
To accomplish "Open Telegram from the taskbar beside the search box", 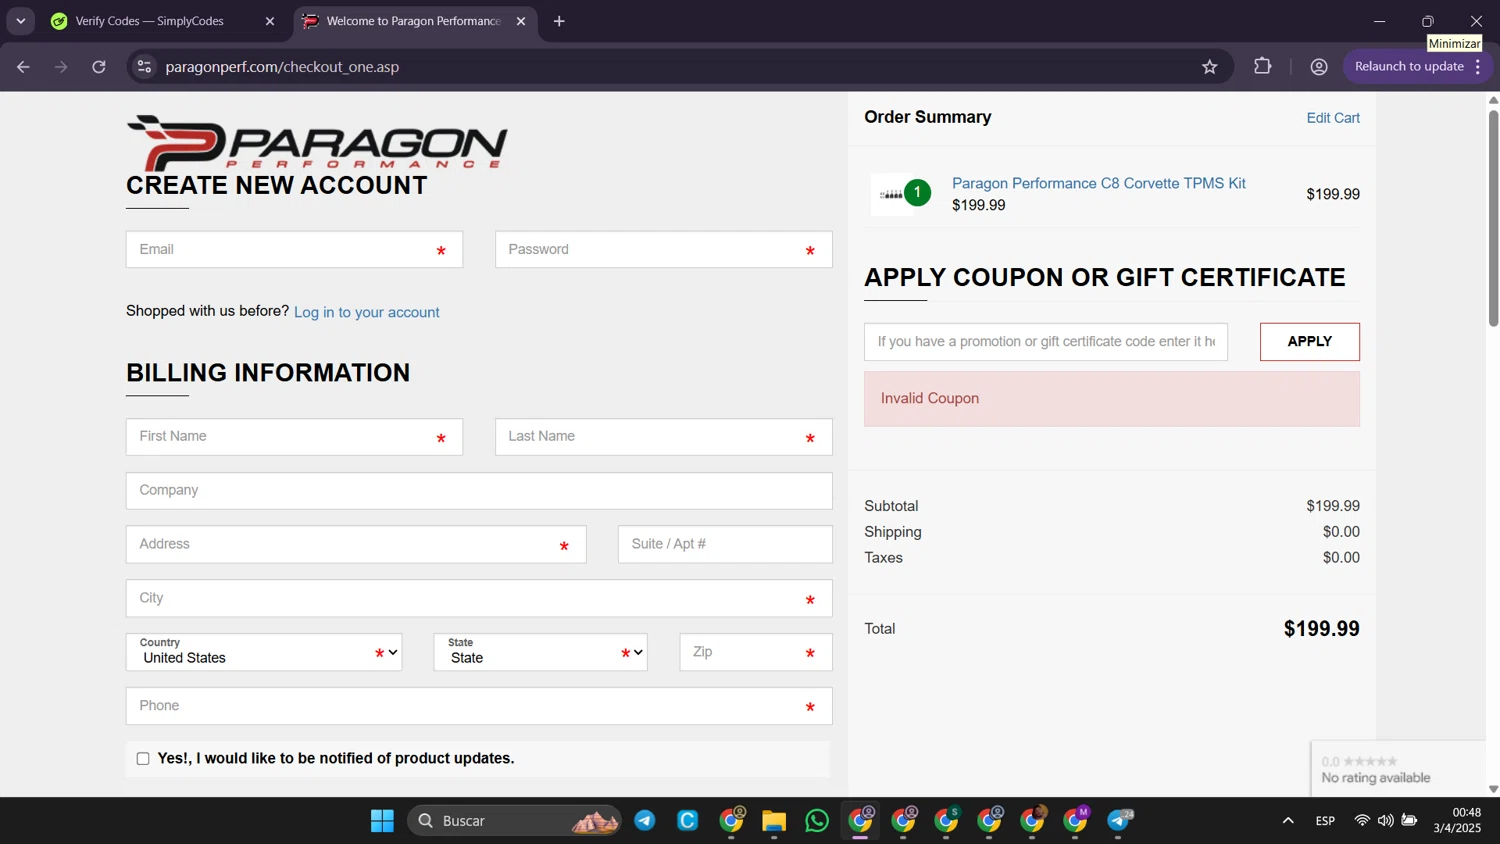I will coord(645,821).
